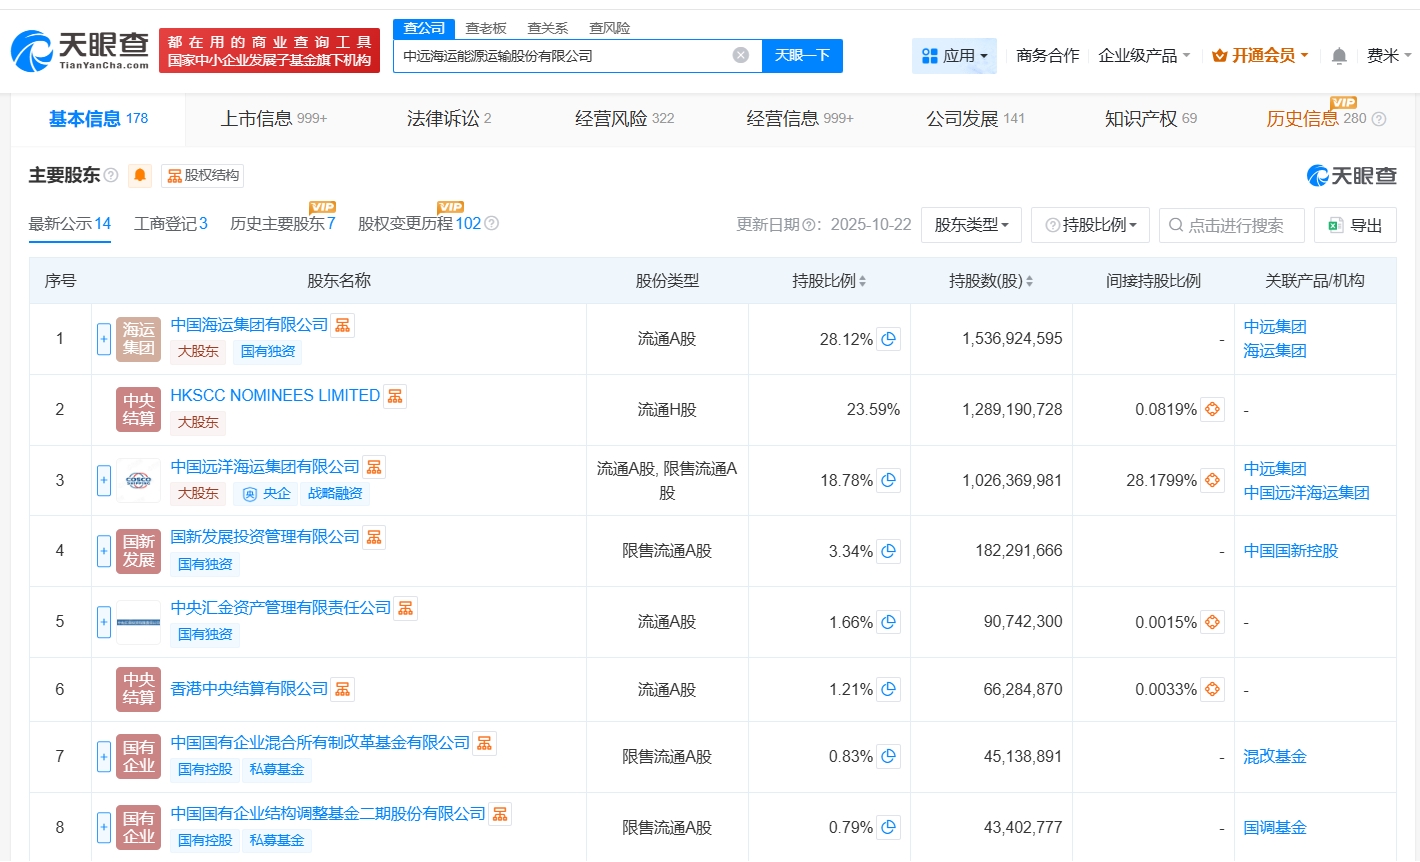Select the 工商登记 shareholder tab

pyautogui.click(x=170, y=224)
